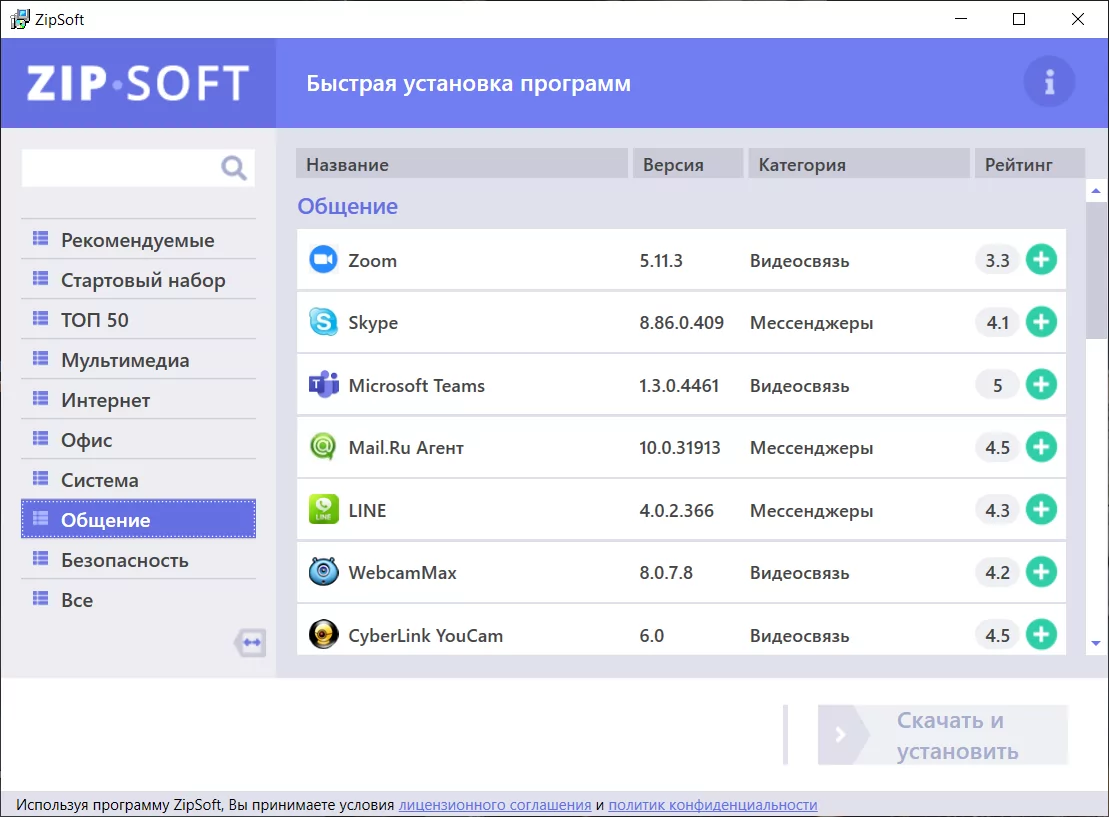
Task: Click the Skype app icon
Action: coord(323,322)
